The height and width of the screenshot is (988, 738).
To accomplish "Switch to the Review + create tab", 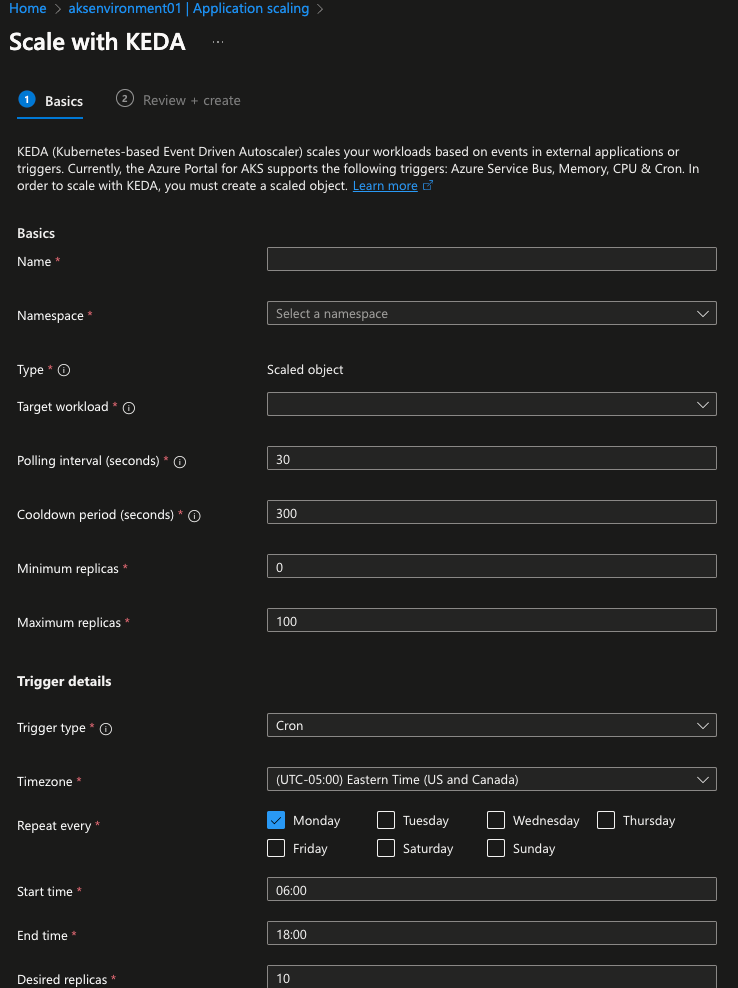I will pos(190,100).
